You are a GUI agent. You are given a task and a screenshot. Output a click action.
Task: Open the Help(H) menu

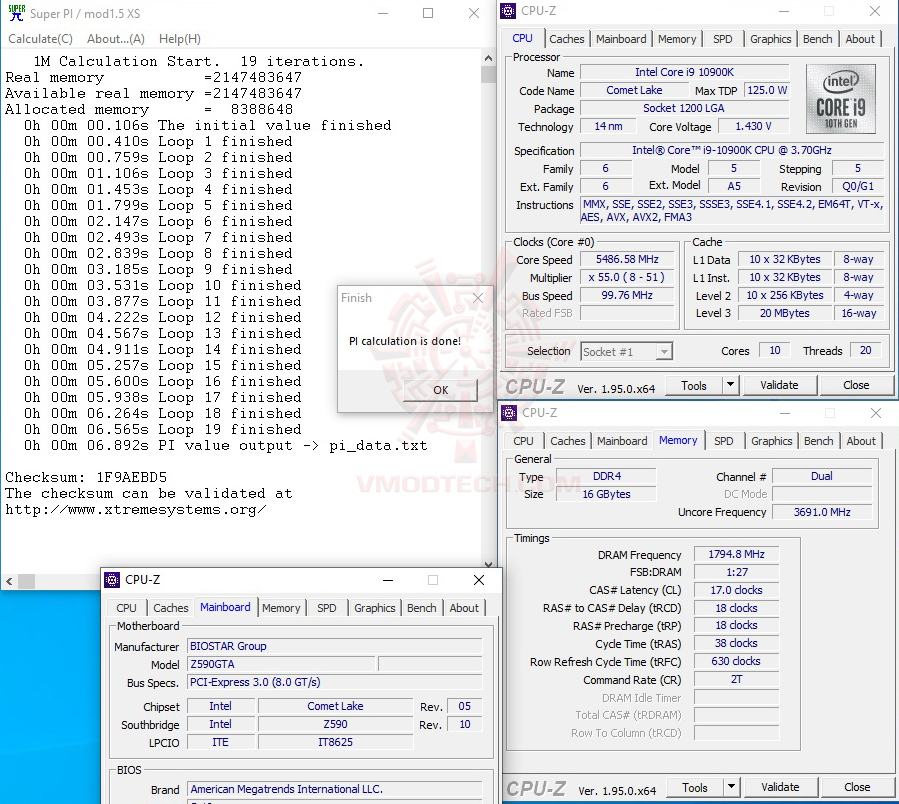pyautogui.click(x=179, y=39)
